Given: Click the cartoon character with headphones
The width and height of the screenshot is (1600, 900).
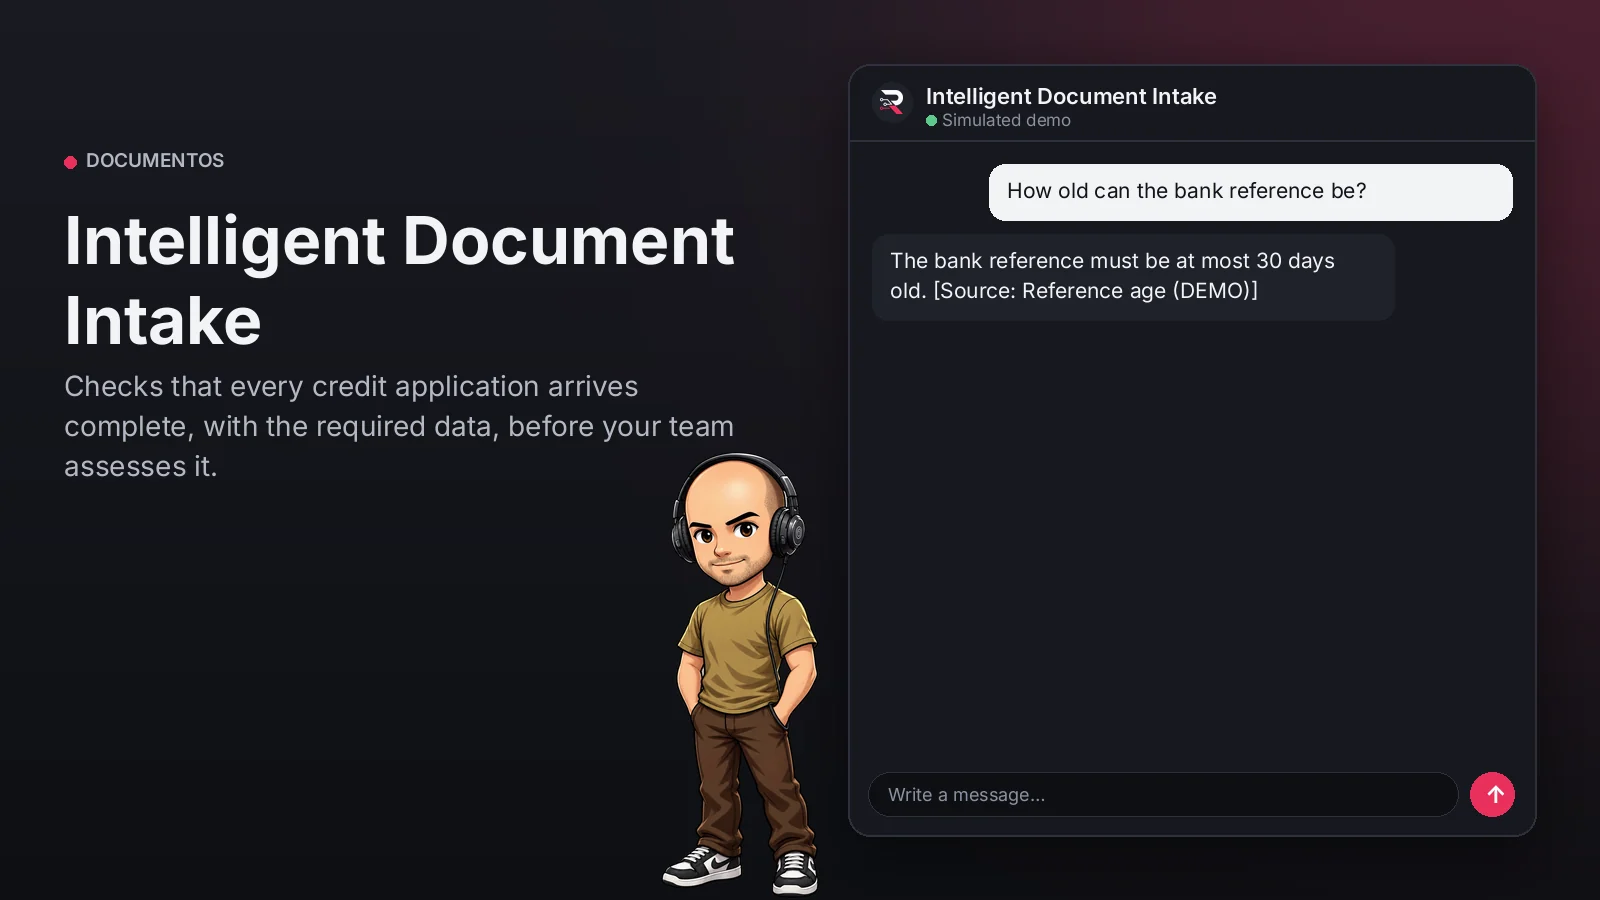Looking at the screenshot, I should [x=741, y=673].
